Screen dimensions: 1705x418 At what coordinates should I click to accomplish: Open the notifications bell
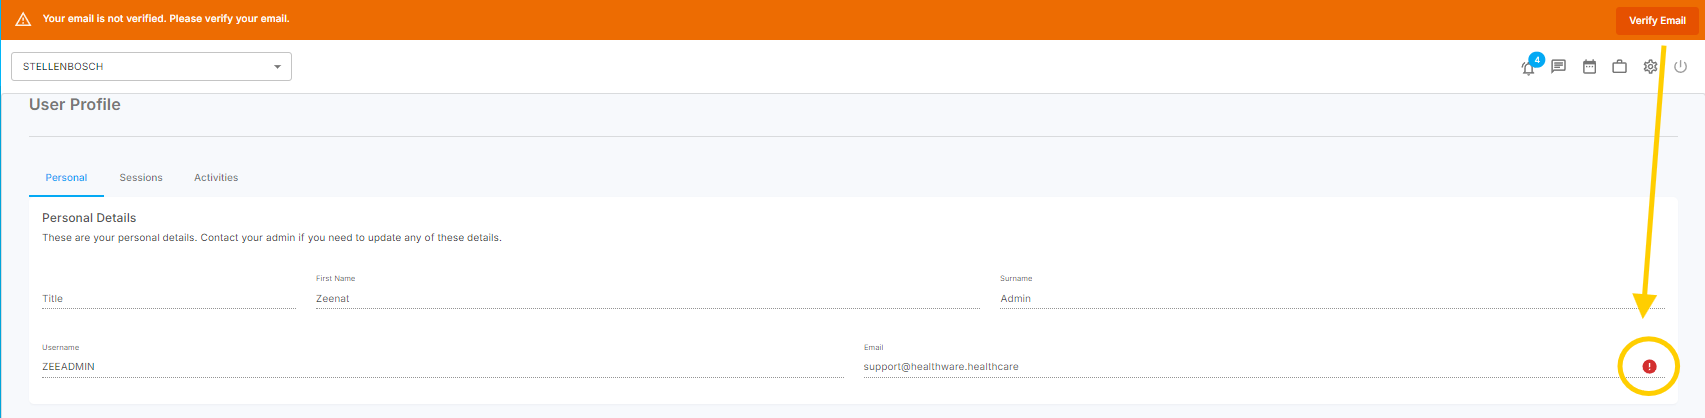[1527, 68]
